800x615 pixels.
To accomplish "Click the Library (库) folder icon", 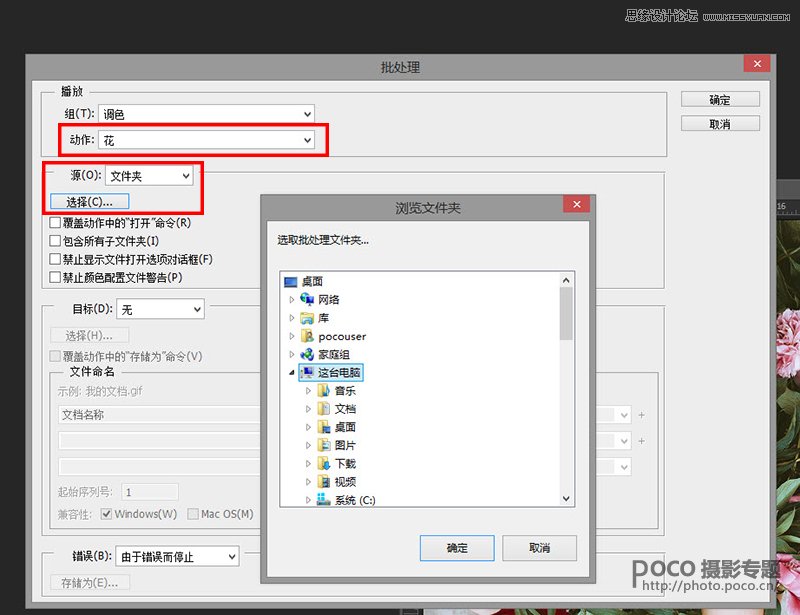I will (307, 318).
